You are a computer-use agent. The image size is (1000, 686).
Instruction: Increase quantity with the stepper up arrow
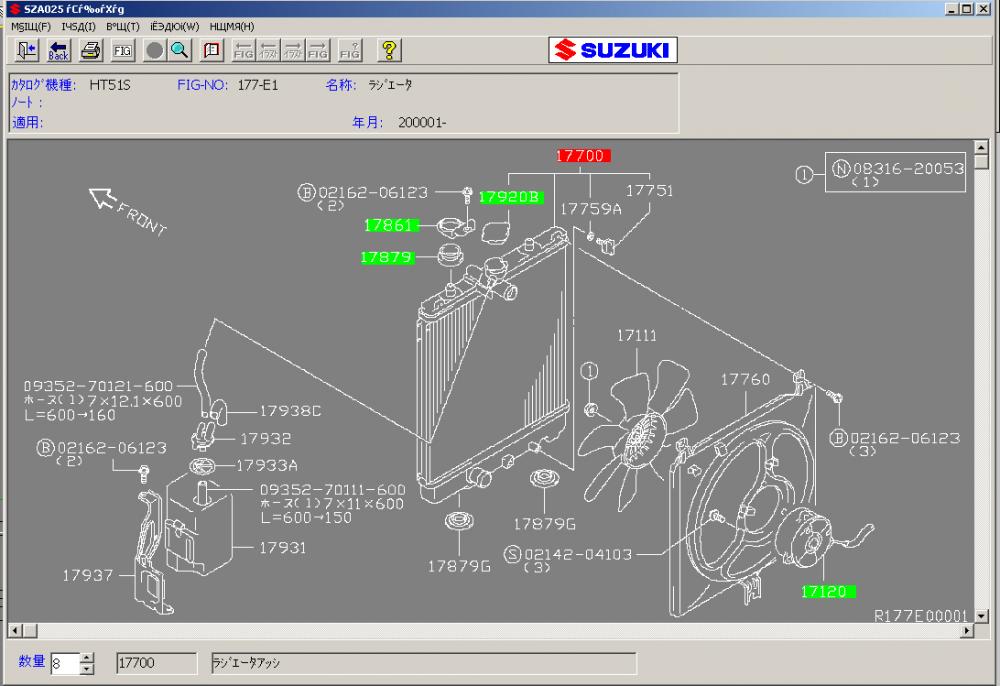(x=87, y=657)
